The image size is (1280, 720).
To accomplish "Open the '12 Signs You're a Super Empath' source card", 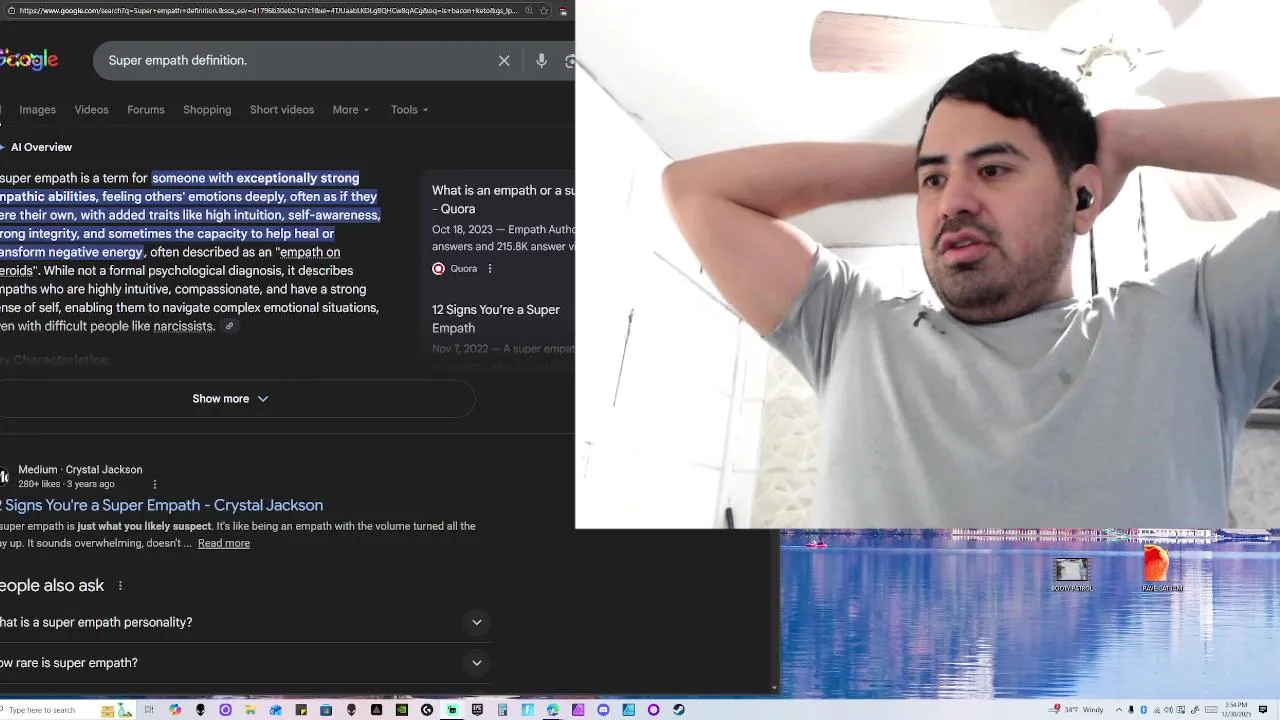I will (496, 319).
